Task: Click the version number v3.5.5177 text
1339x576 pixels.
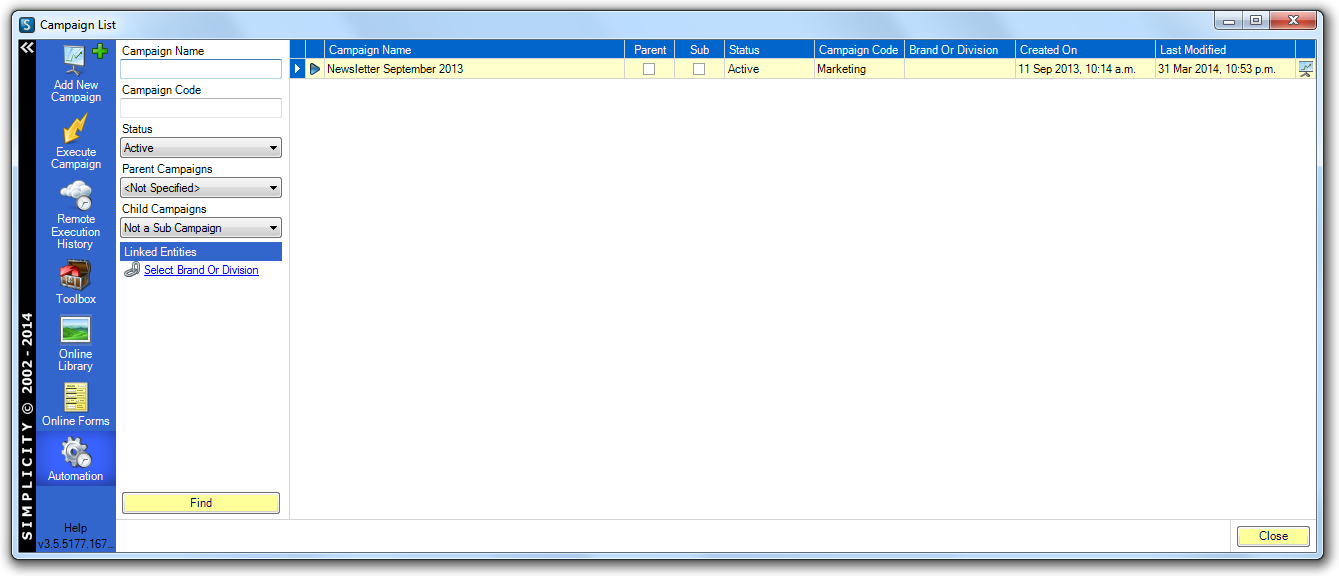Action: click(x=76, y=545)
